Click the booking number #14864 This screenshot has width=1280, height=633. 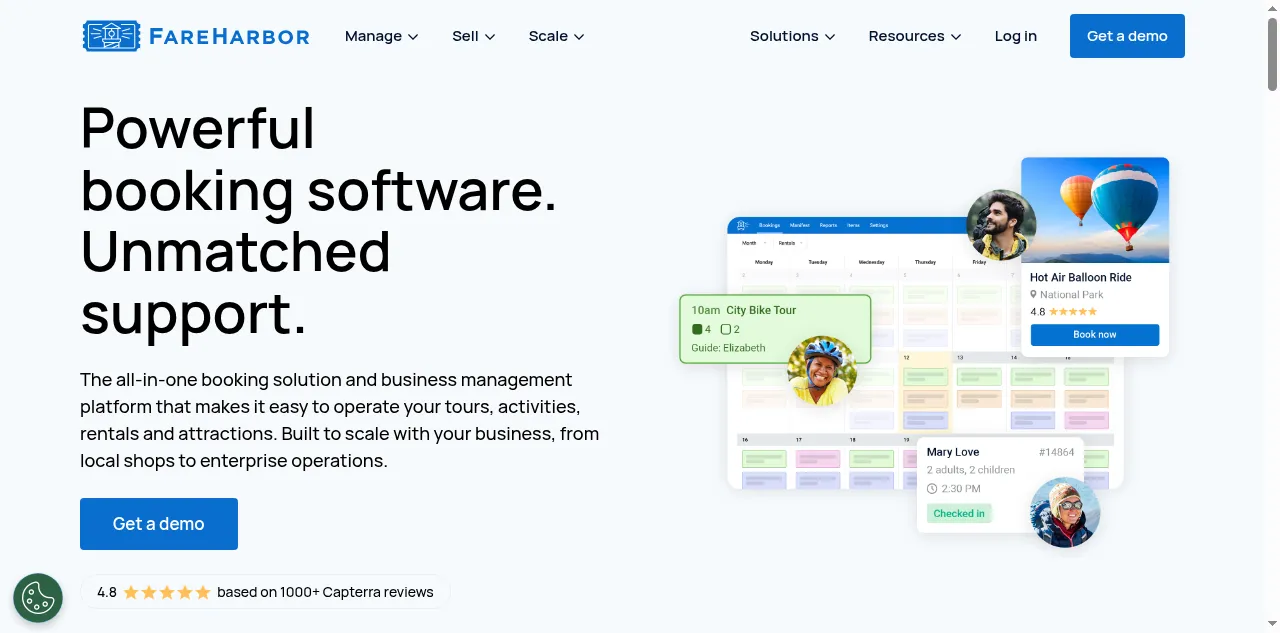1056,452
